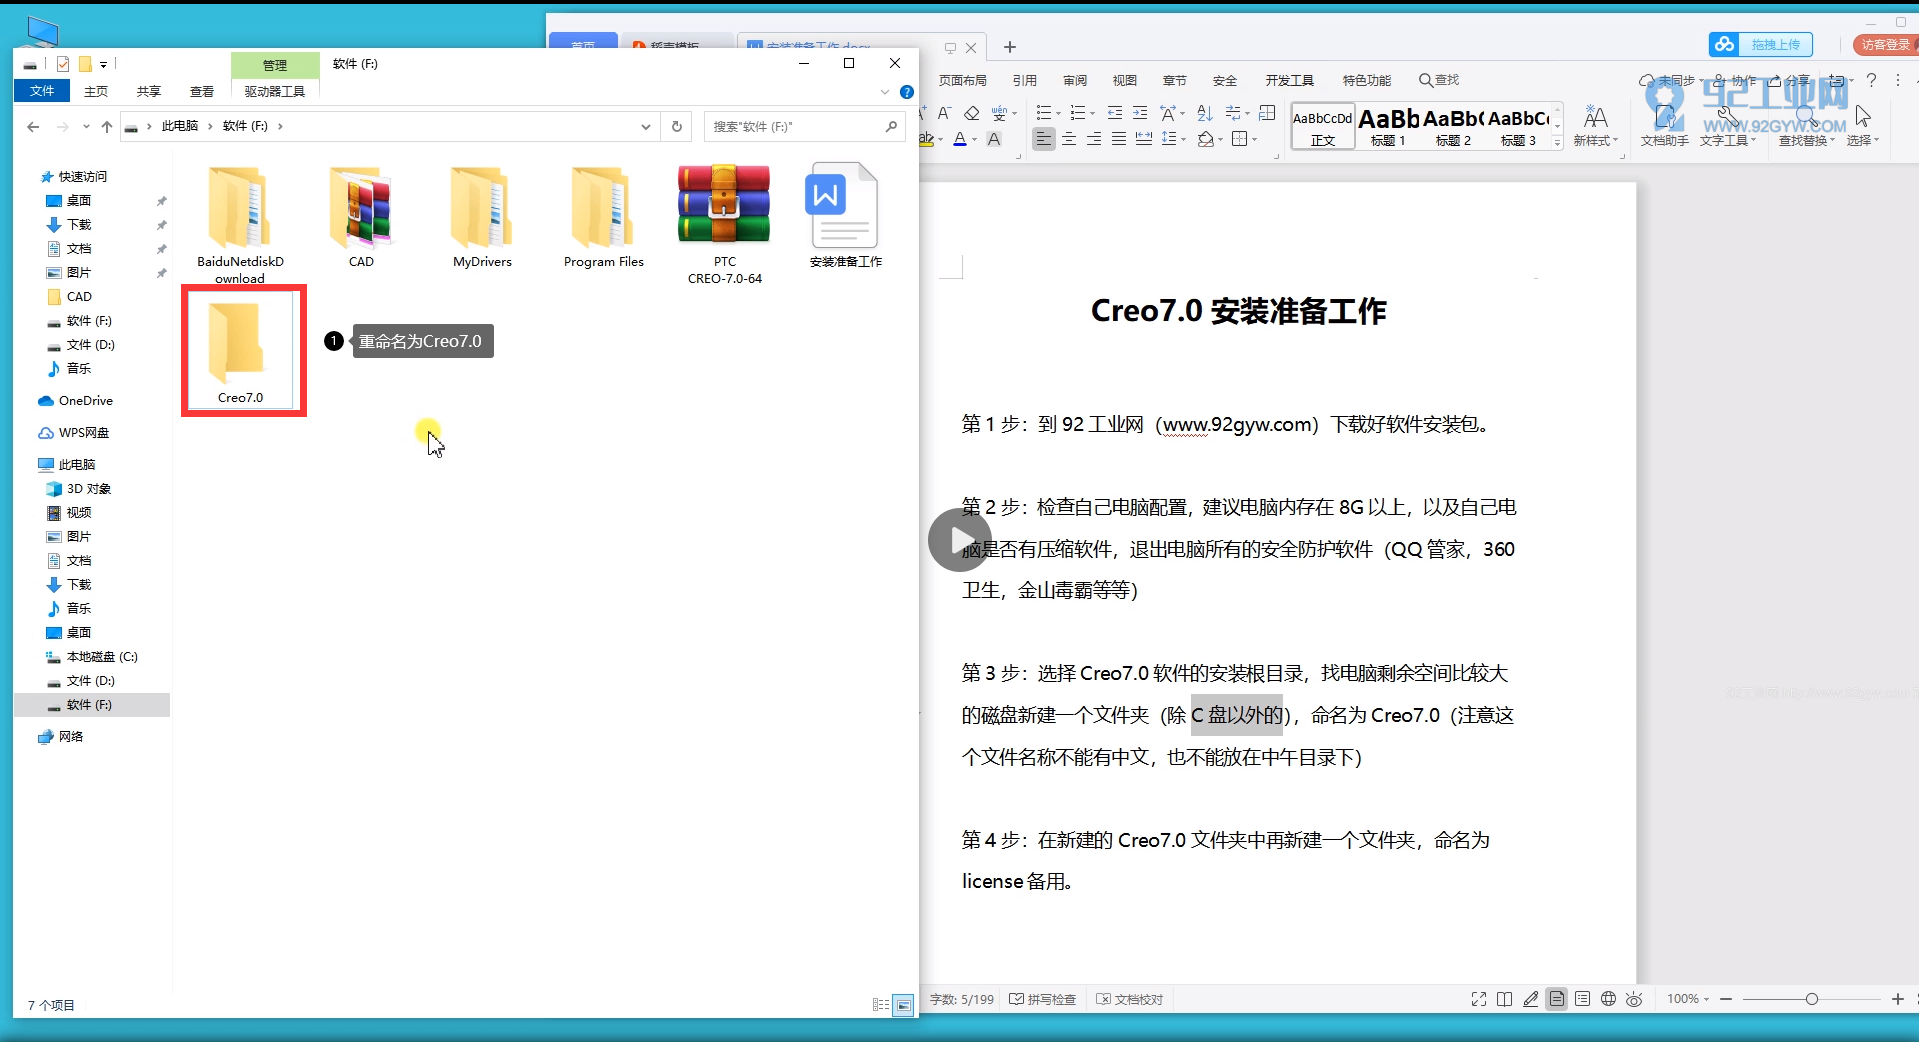Open File Explorer help icon
This screenshot has height=1042, width=1919.
(907, 92)
